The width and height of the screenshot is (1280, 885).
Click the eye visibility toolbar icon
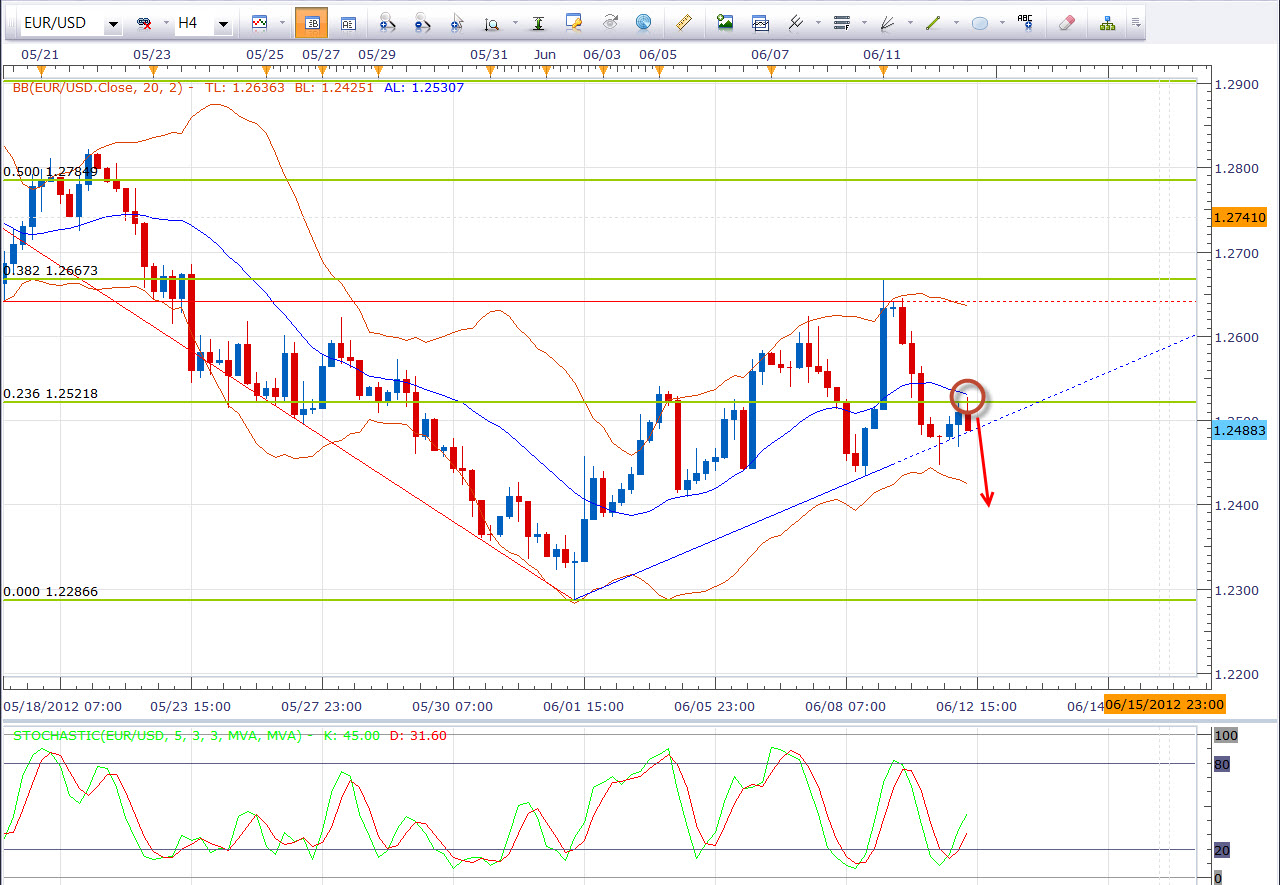(609, 22)
